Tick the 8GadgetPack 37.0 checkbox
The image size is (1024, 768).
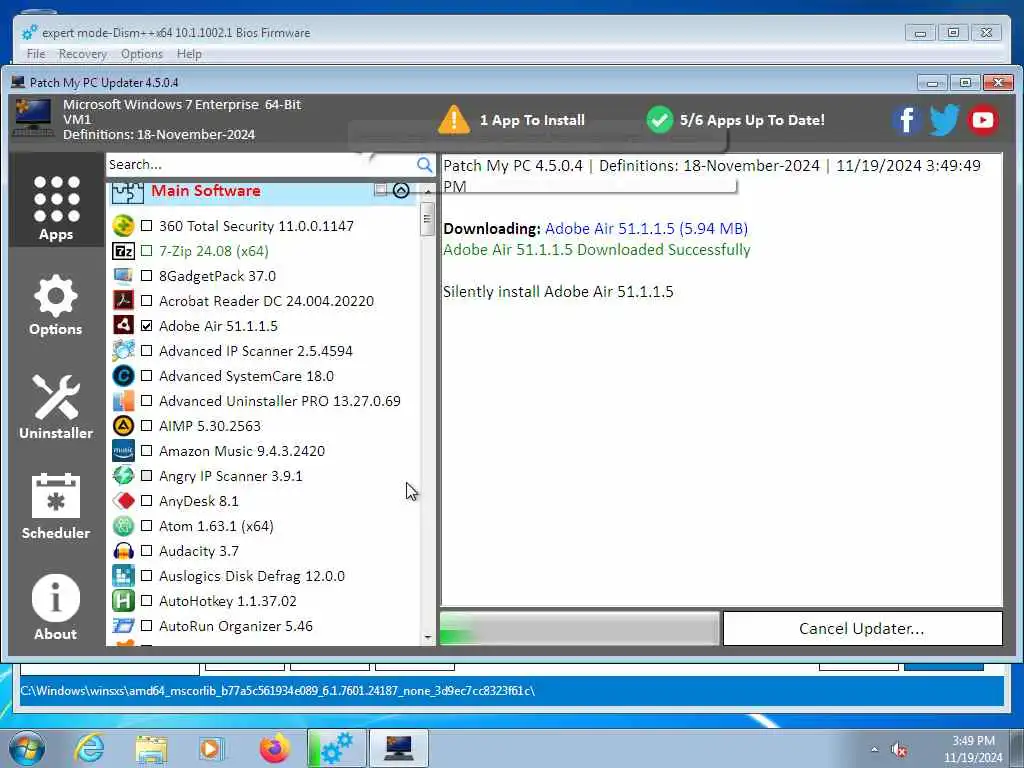tap(147, 276)
